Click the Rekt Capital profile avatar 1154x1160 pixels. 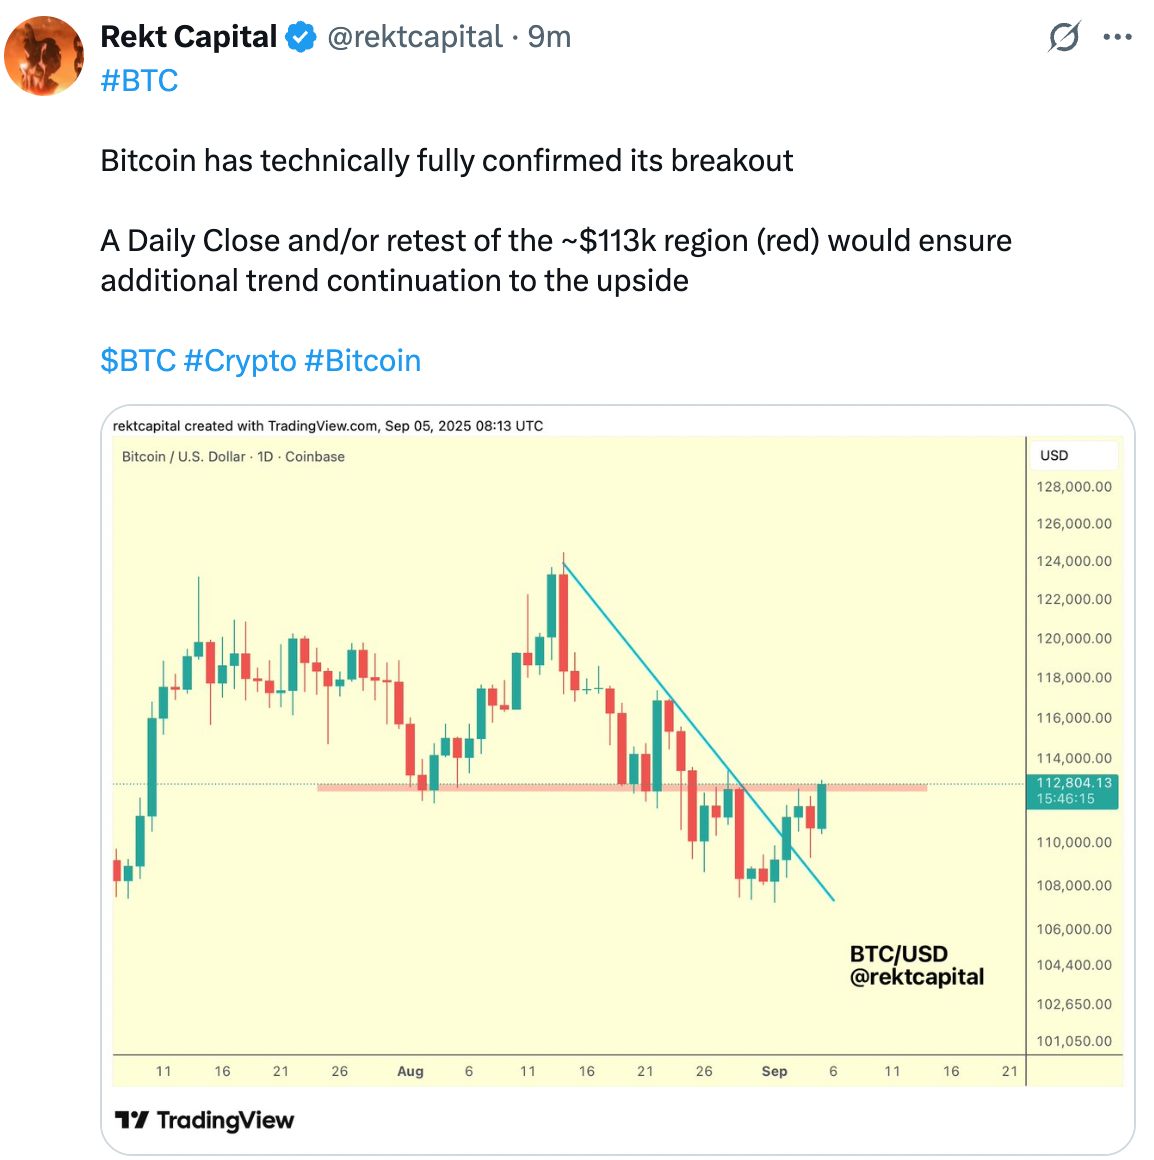pyautogui.click(x=44, y=56)
